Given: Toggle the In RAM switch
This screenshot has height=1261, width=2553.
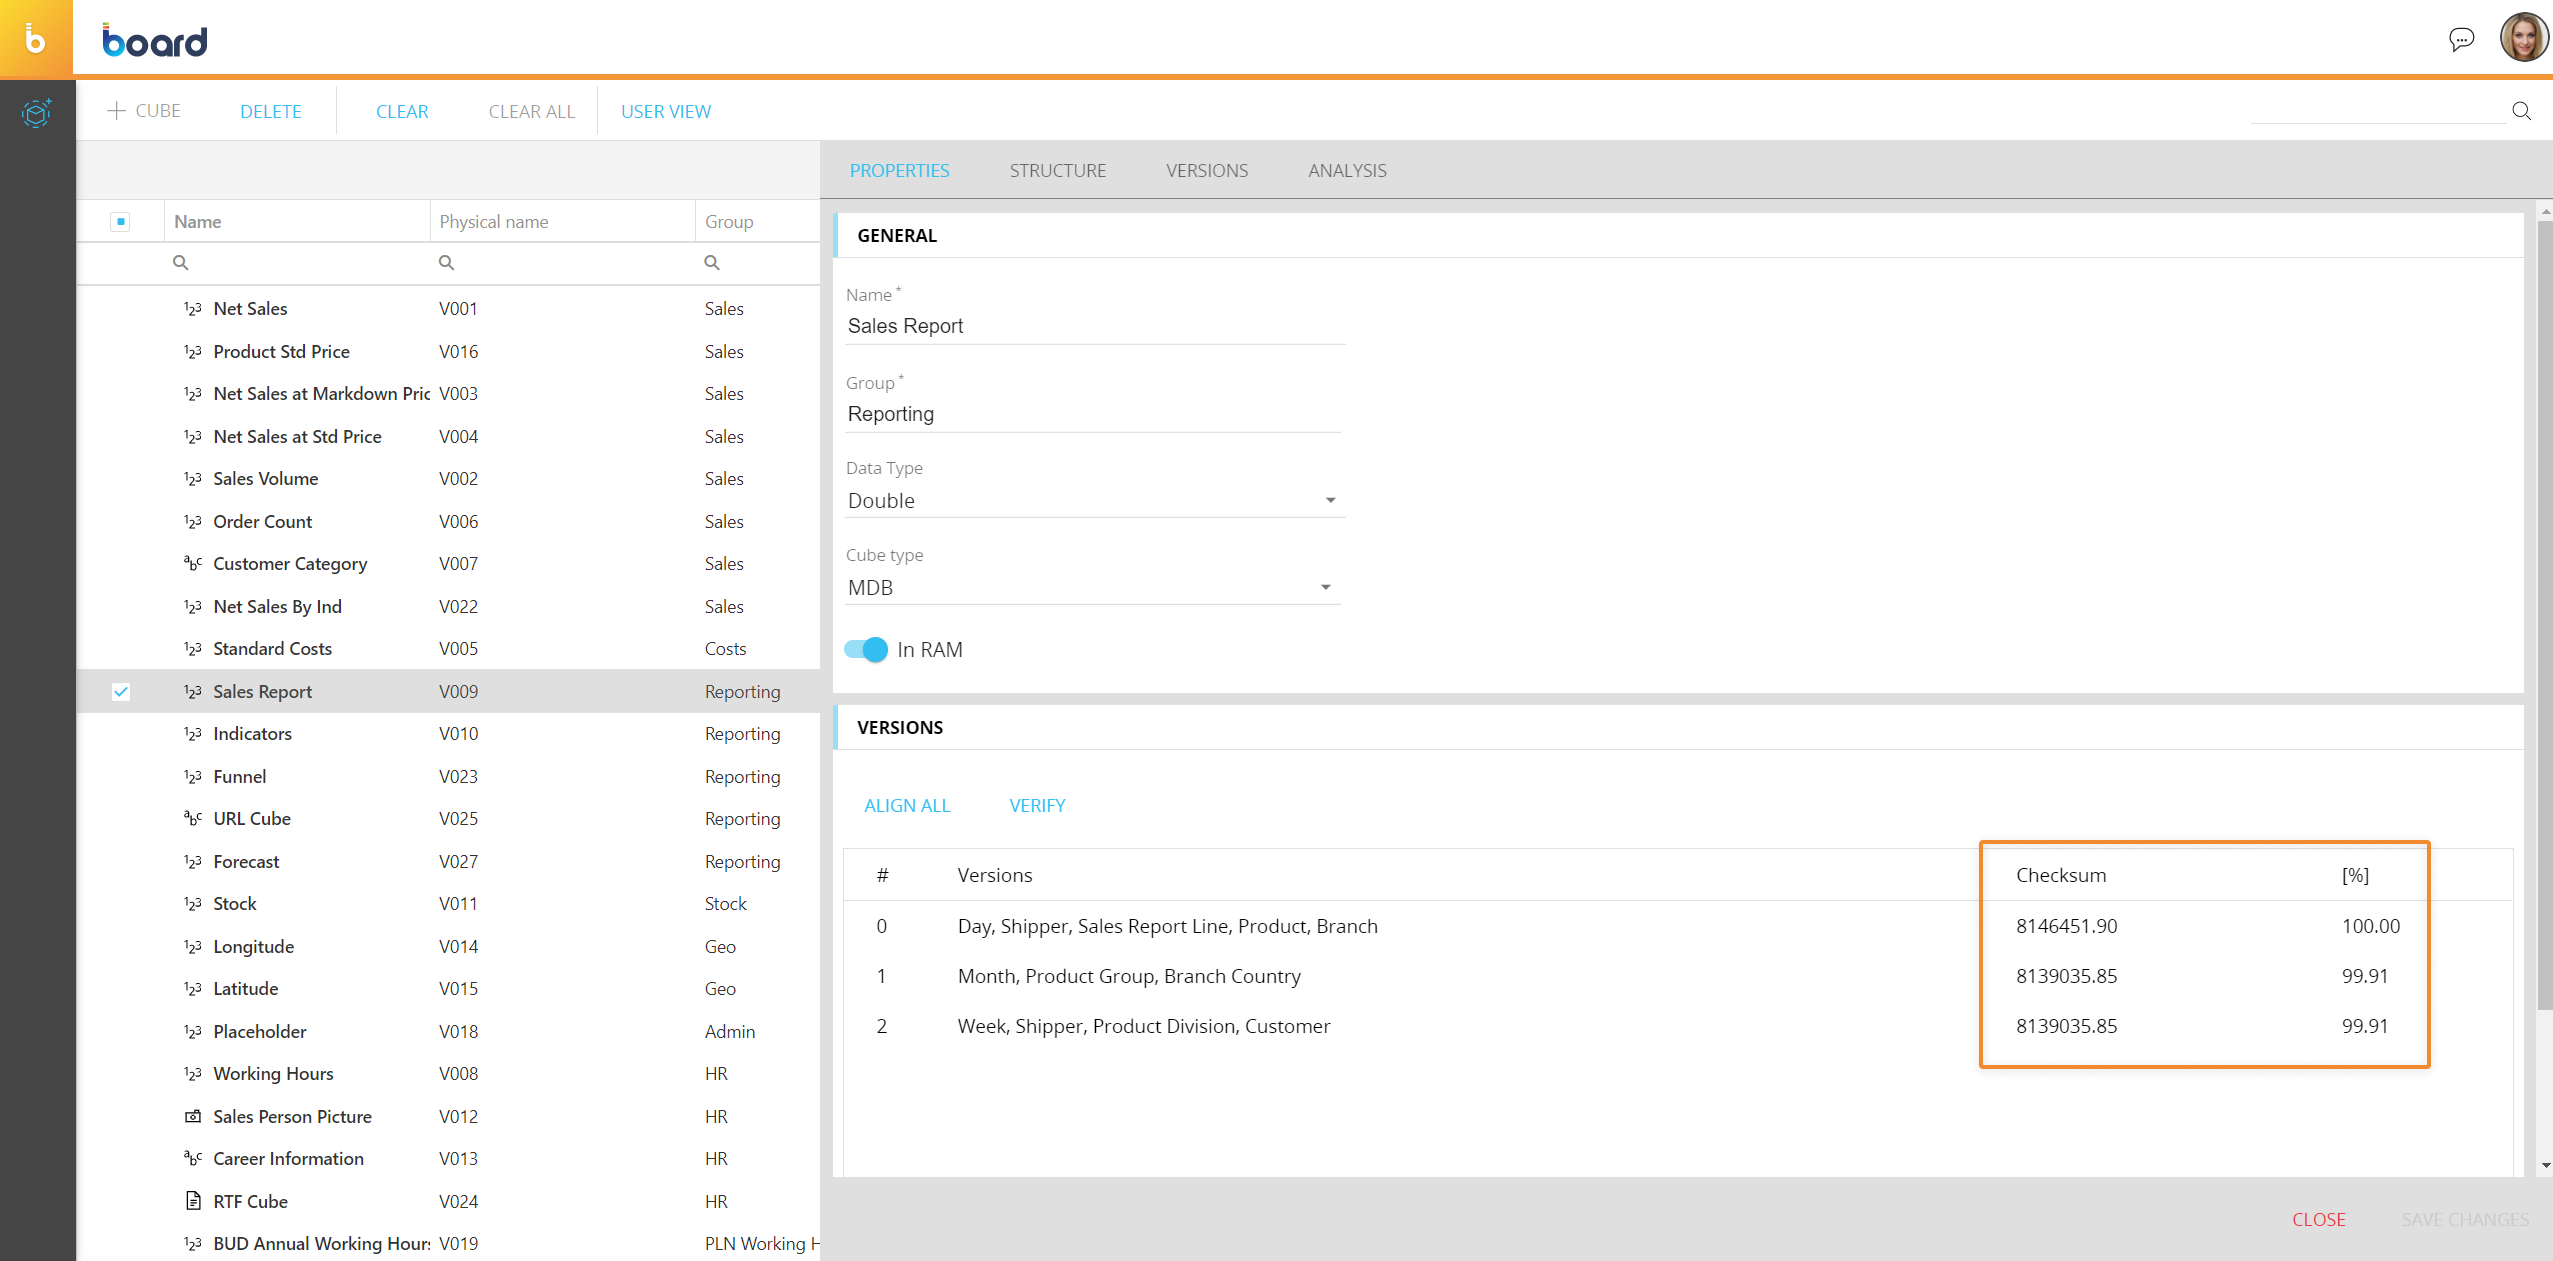Looking at the screenshot, I should click(866, 650).
